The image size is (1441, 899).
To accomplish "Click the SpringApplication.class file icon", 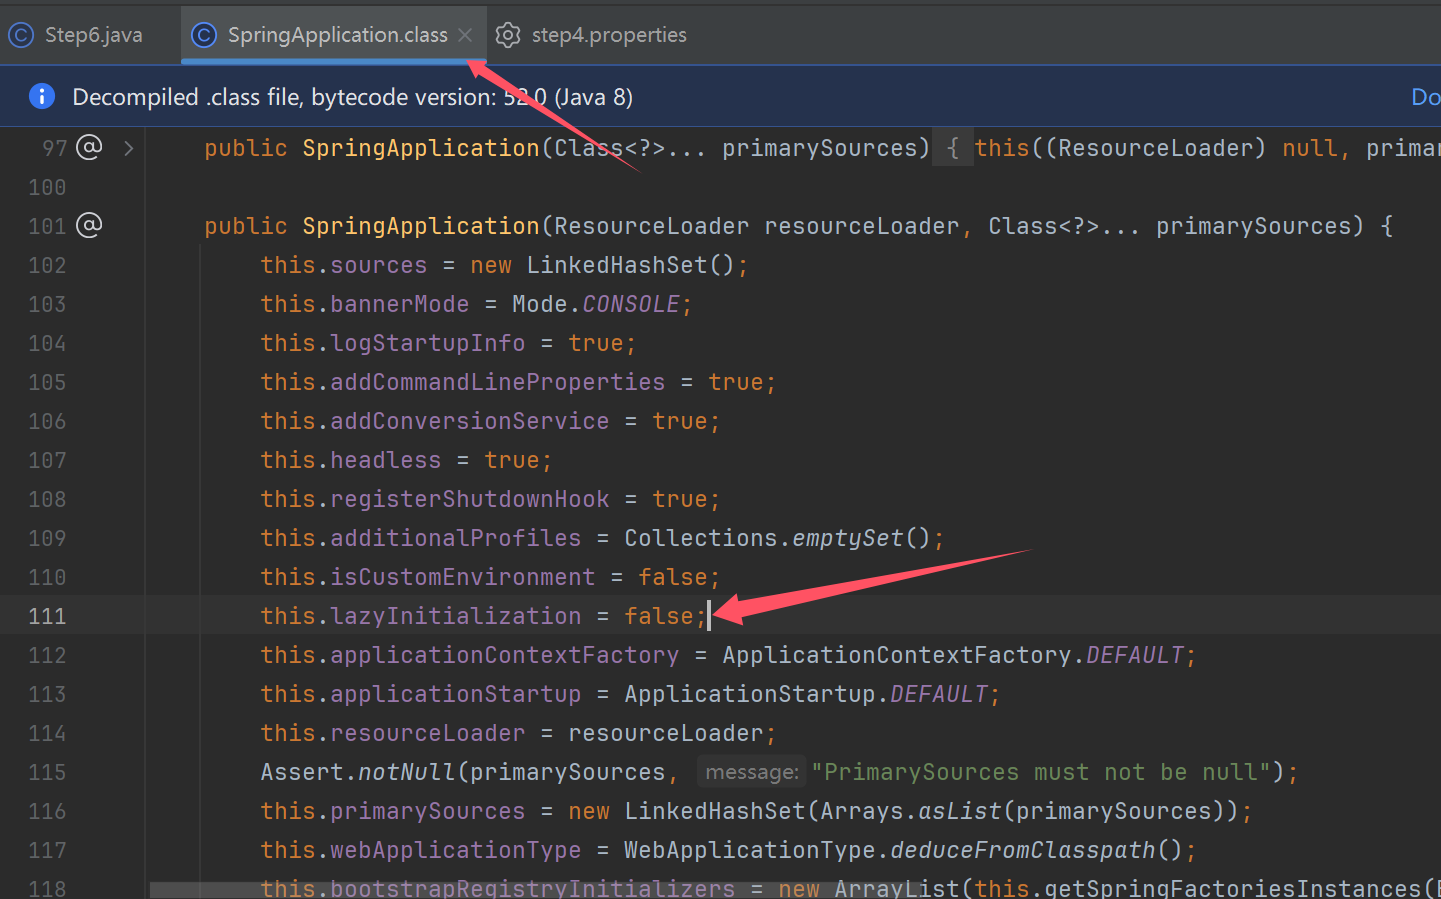I will tap(204, 35).
